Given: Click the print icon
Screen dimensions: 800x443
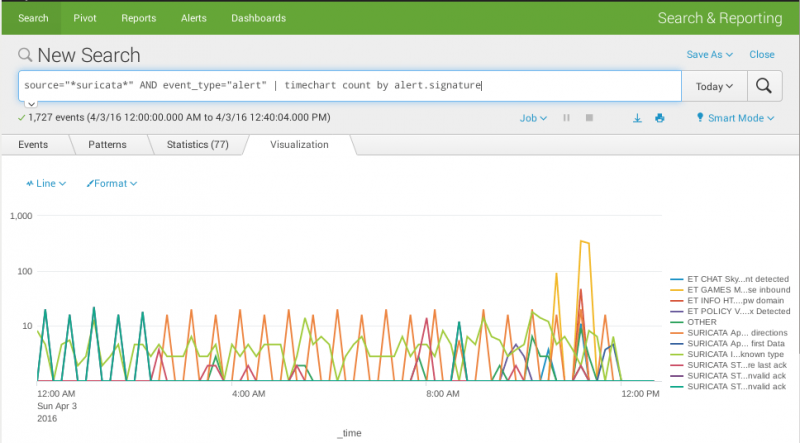Looking at the screenshot, I should point(659,118).
